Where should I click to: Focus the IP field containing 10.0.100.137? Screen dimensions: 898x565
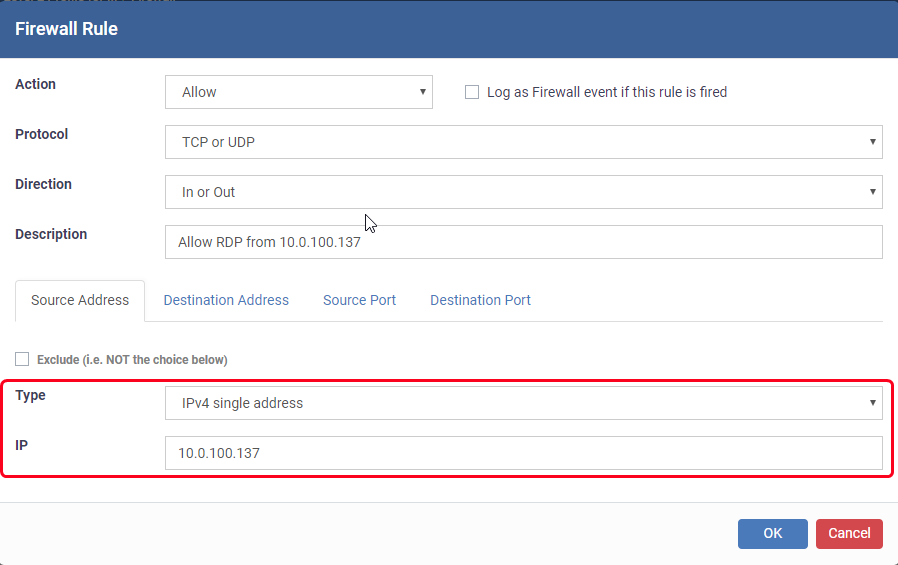523,453
